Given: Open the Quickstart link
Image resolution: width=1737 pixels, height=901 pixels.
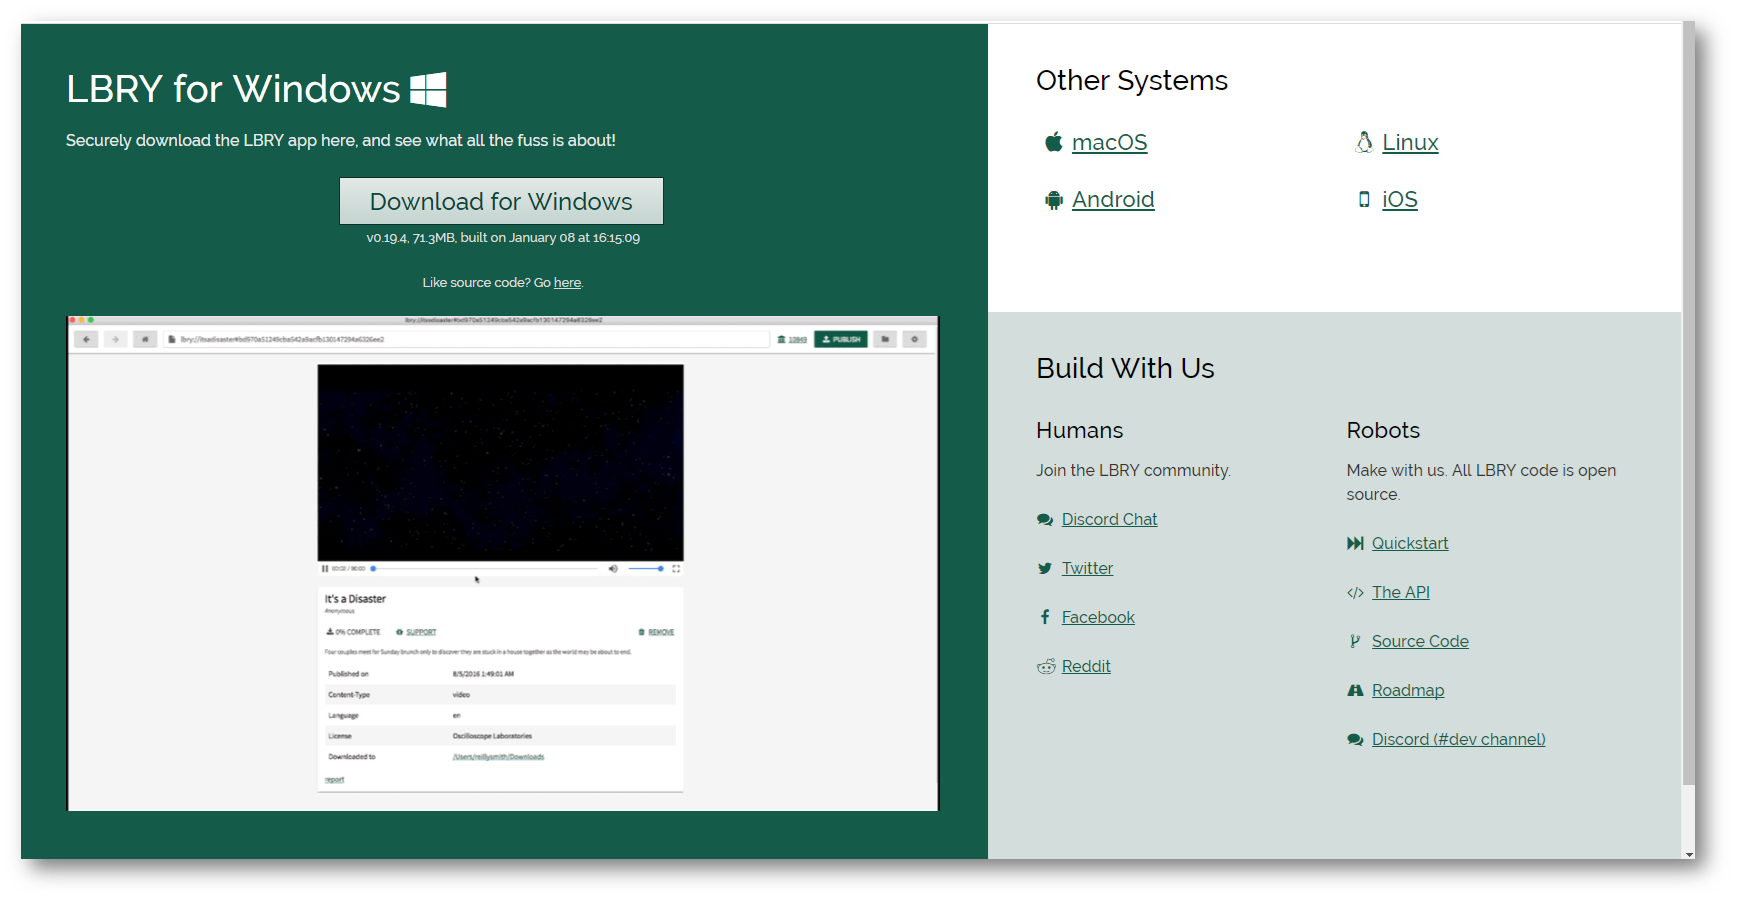Looking at the screenshot, I should (1410, 543).
